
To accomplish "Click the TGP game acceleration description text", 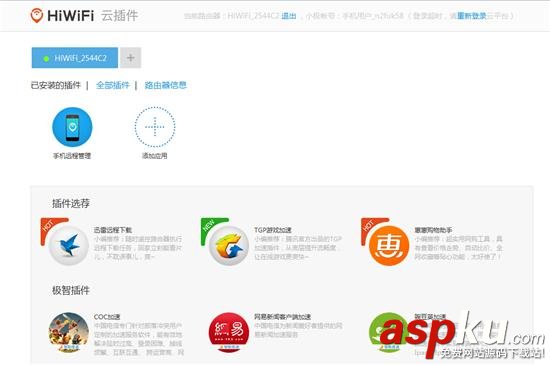I will [x=298, y=248].
